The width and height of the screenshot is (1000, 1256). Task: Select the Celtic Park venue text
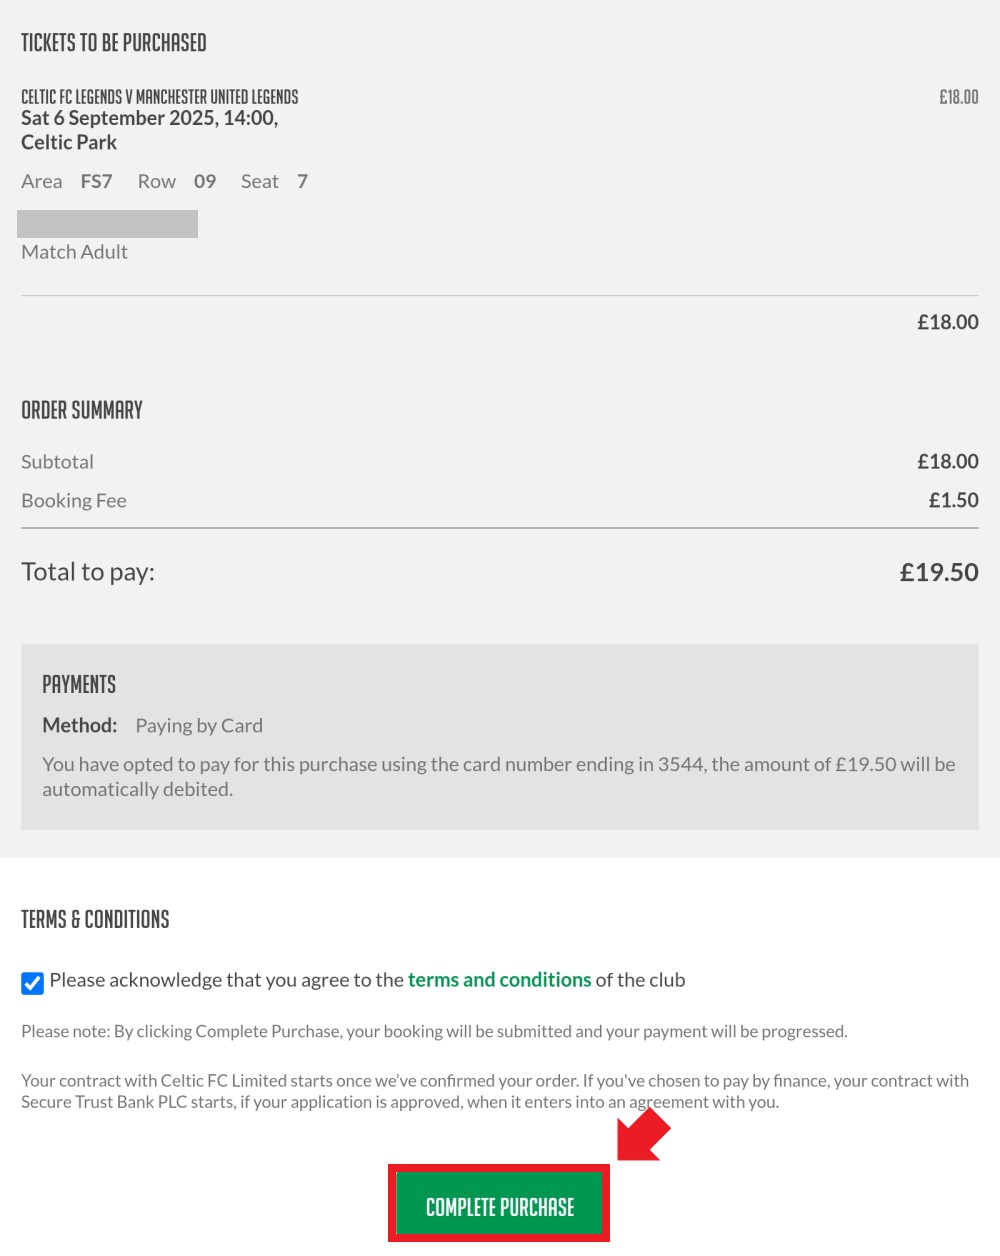(x=69, y=142)
